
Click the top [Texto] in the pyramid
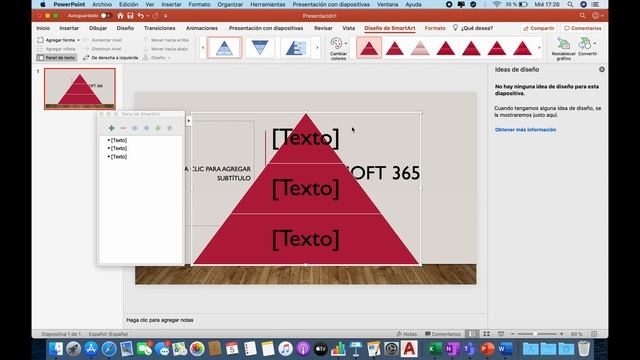306,138
